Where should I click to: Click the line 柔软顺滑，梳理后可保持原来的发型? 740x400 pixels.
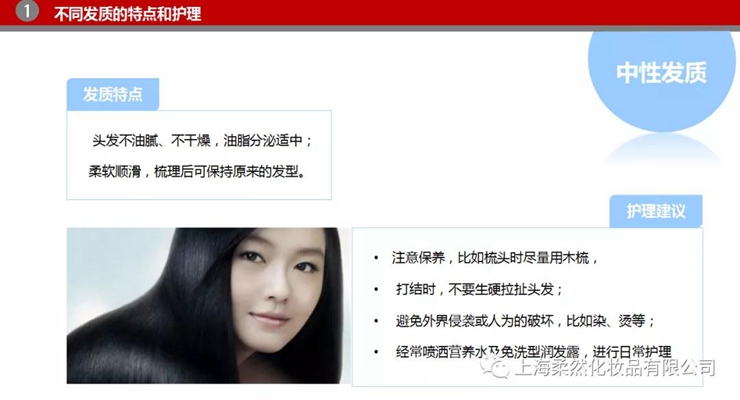[x=197, y=171]
